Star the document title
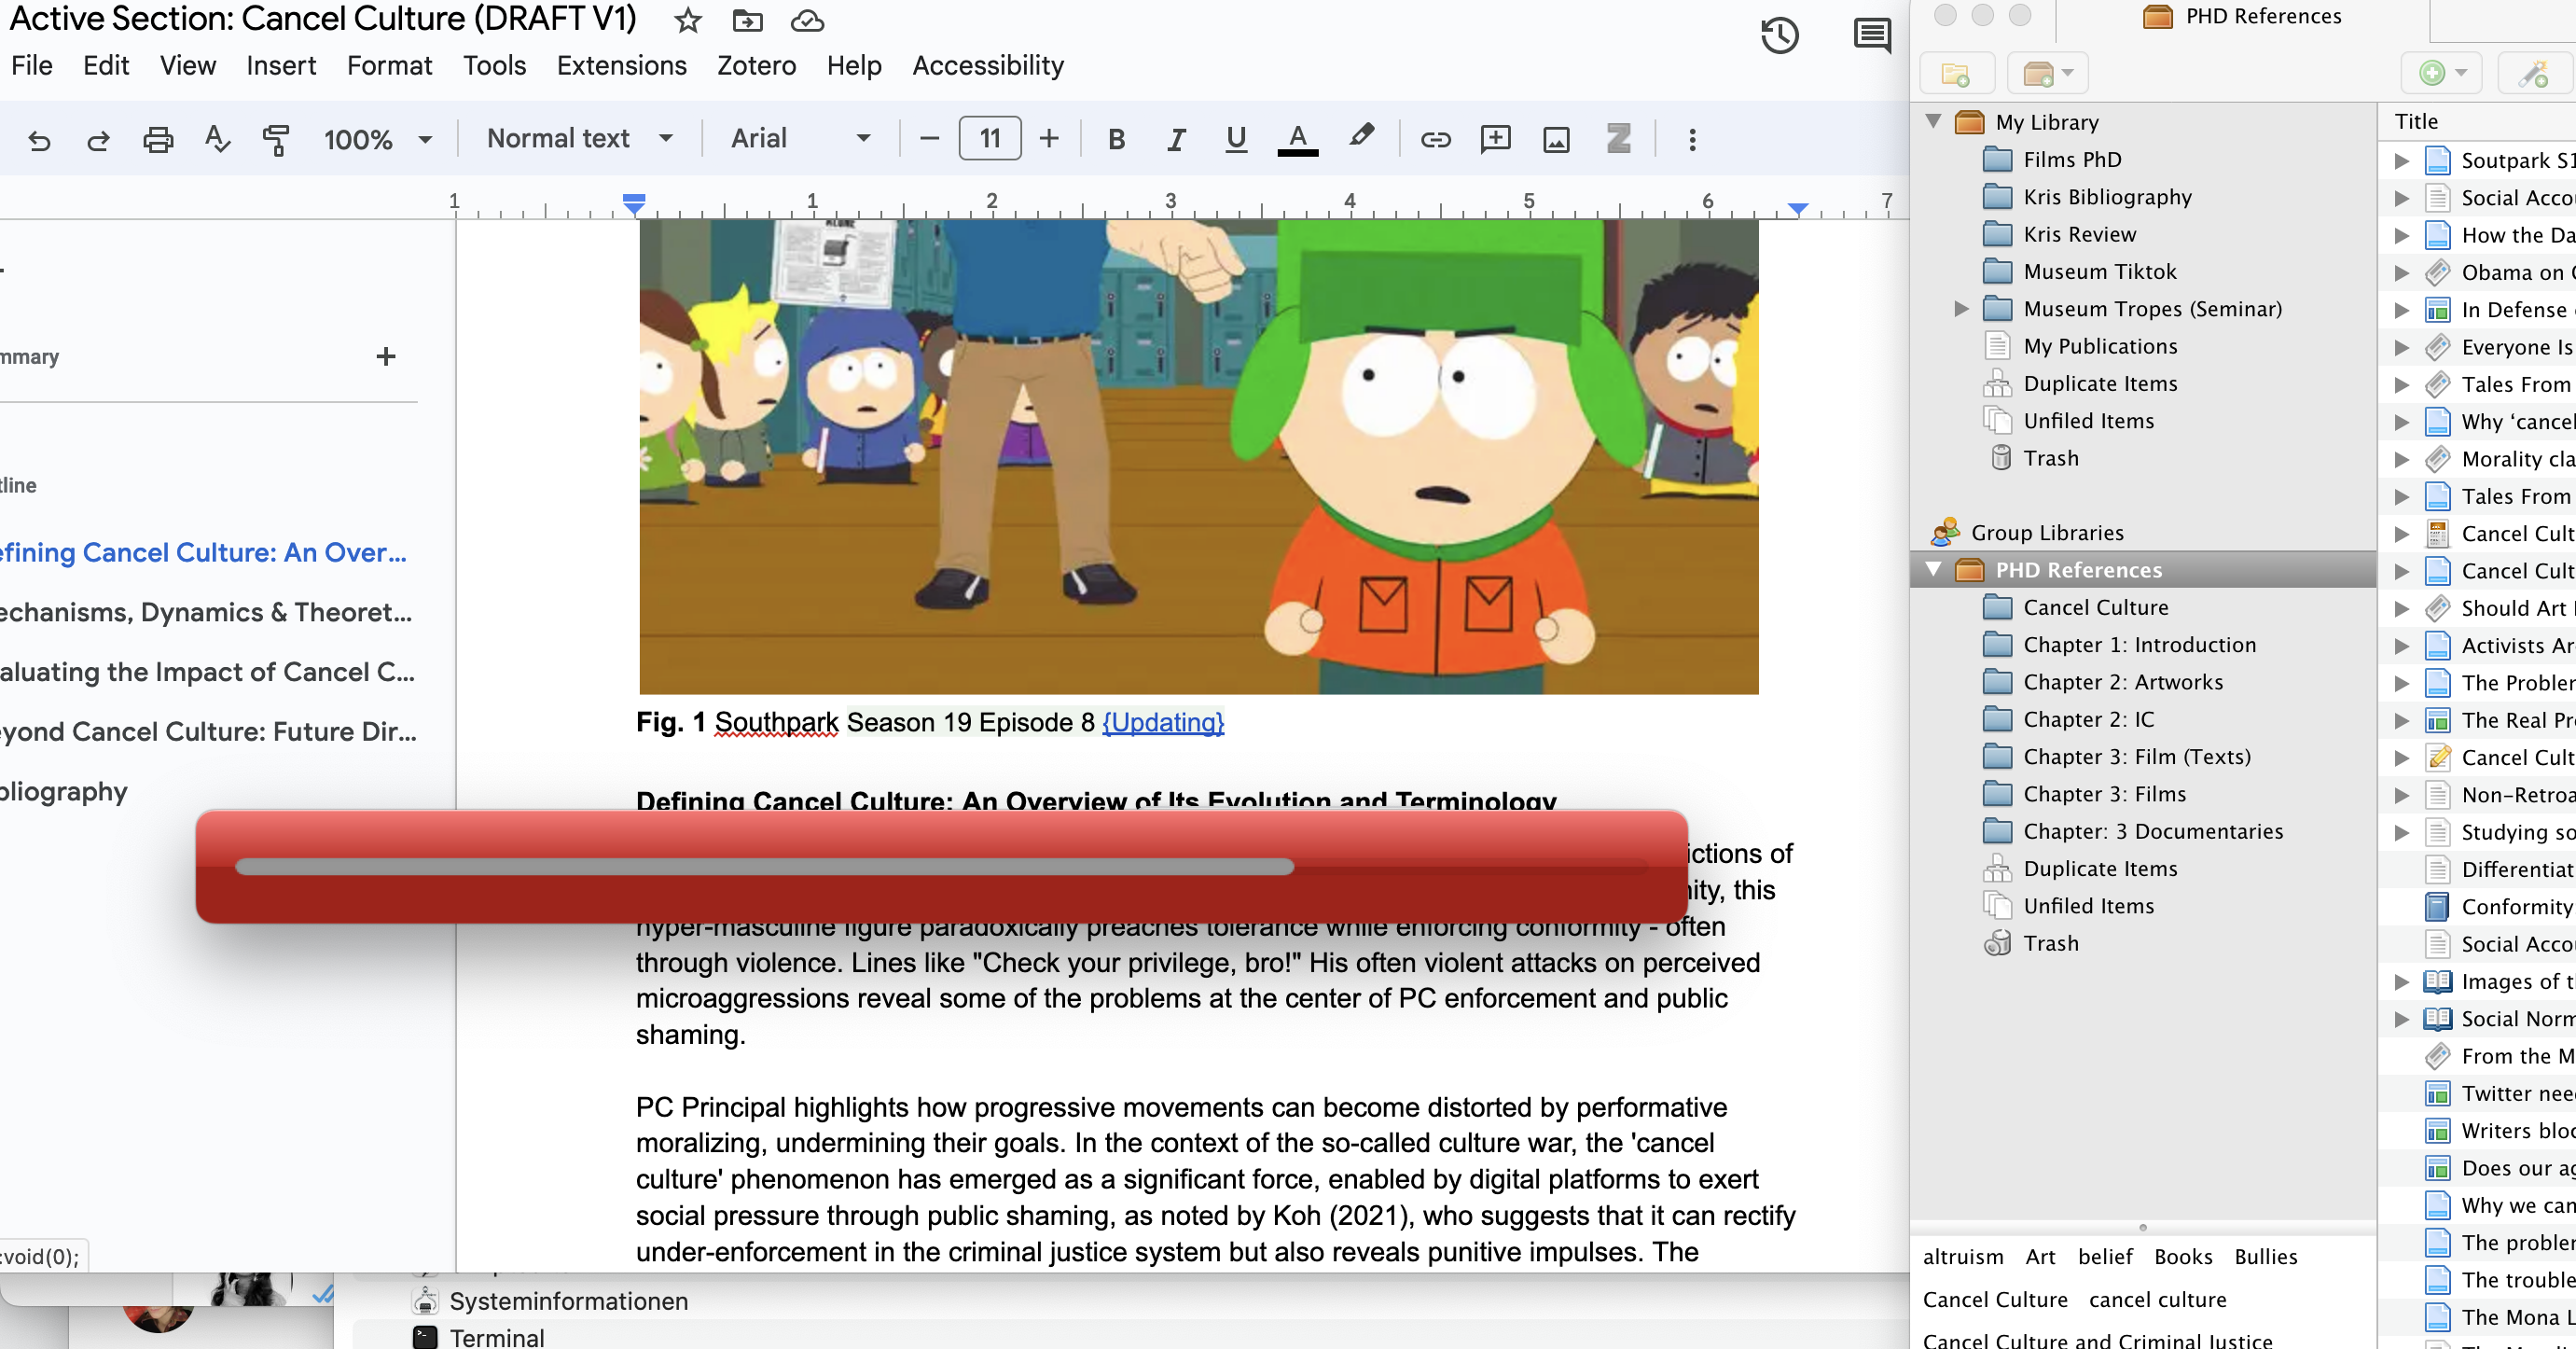This screenshot has height=1349, width=2576. pos(687,21)
